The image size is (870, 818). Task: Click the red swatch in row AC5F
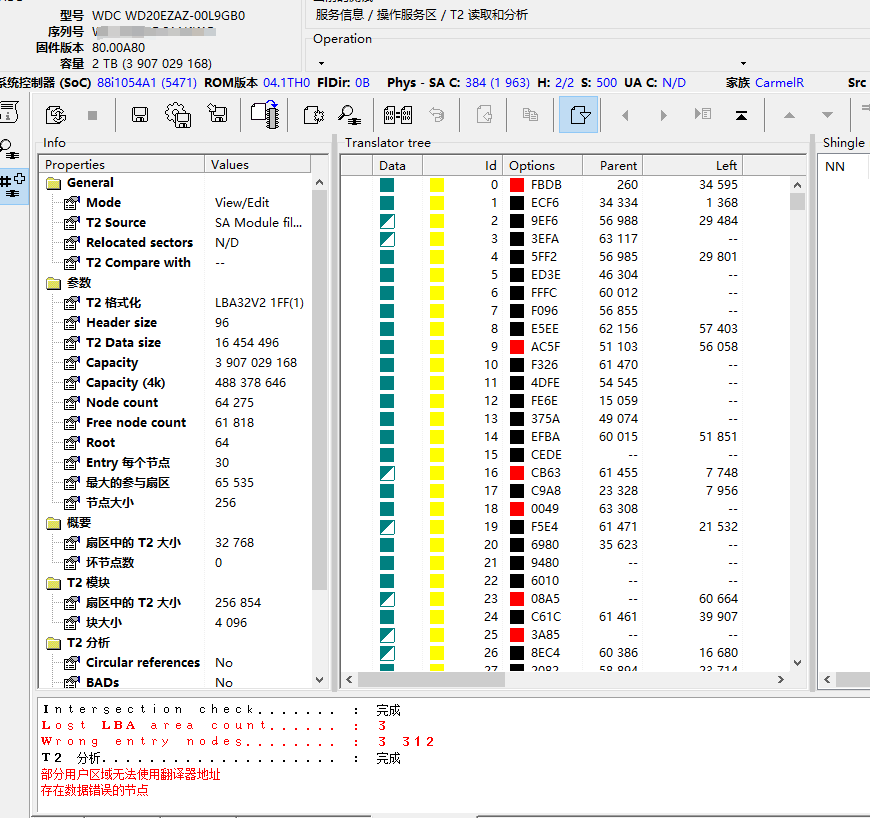[517, 347]
